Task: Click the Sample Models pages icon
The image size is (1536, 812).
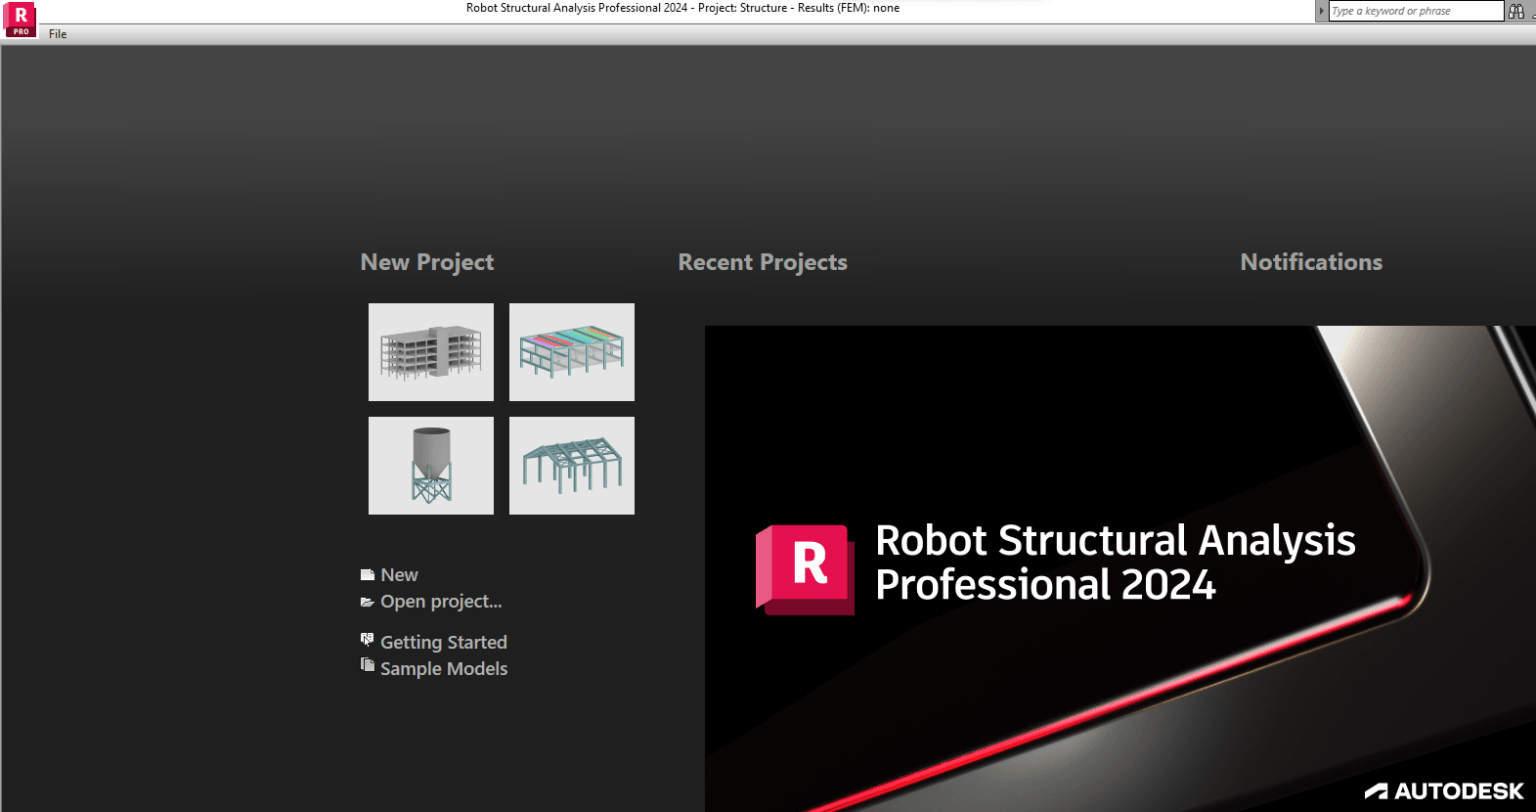Action: click(x=367, y=666)
